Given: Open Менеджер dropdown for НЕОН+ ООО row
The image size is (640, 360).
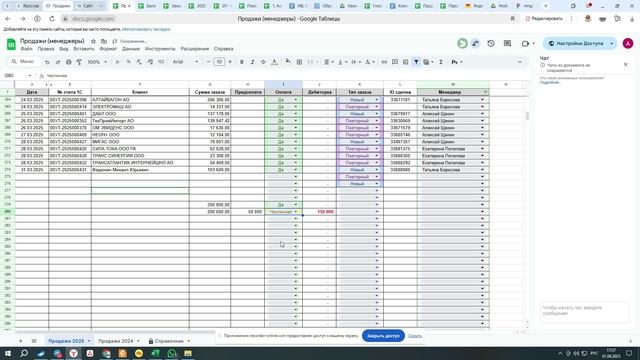Looking at the screenshot, I should pos(482,135).
